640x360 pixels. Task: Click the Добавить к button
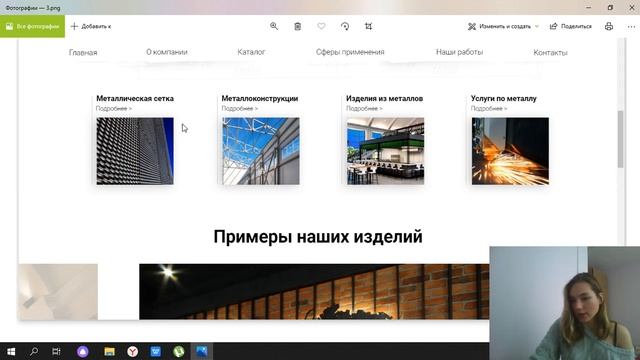(91, 26)
